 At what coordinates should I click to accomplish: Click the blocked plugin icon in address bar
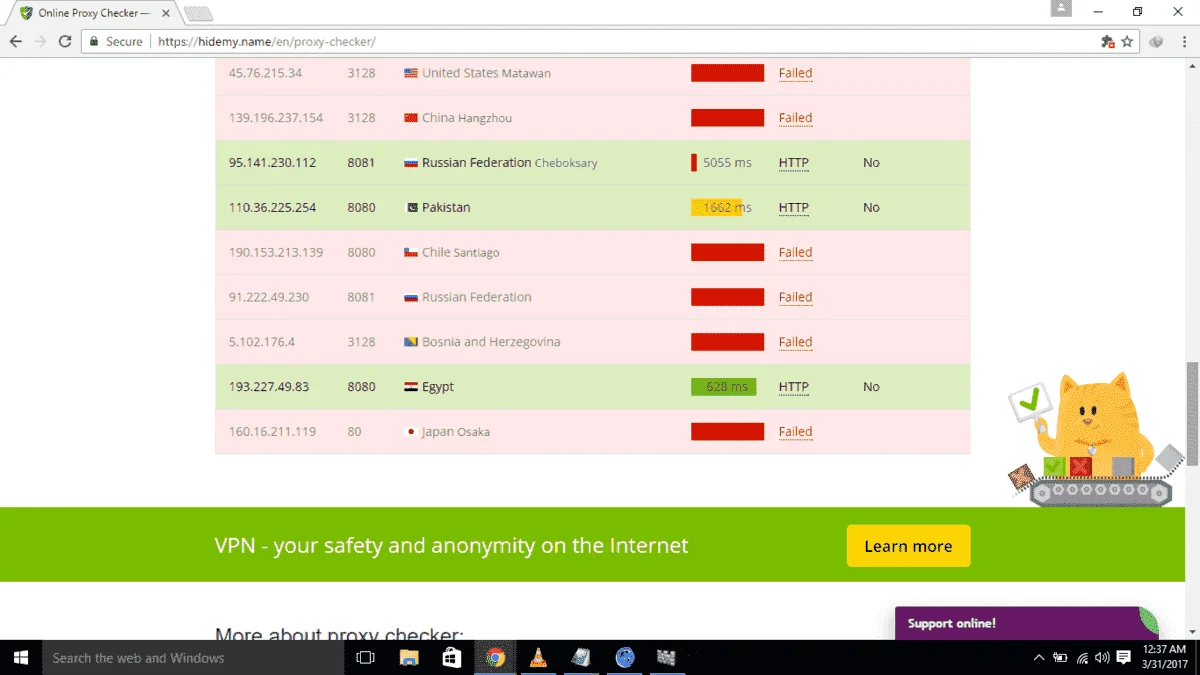pos(1107,42)
